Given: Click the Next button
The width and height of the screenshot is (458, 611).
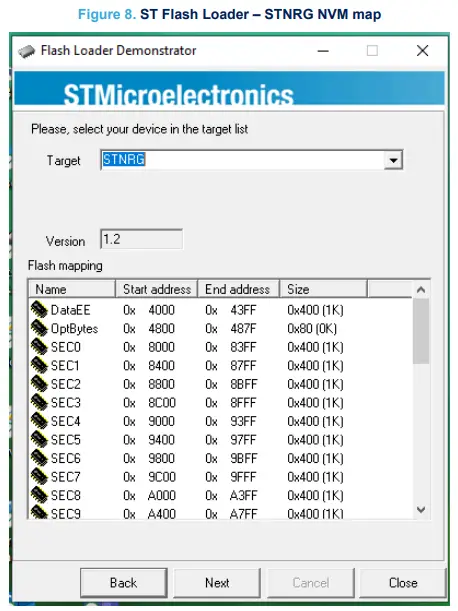Looking at the screenshot, I should [217, 583].
